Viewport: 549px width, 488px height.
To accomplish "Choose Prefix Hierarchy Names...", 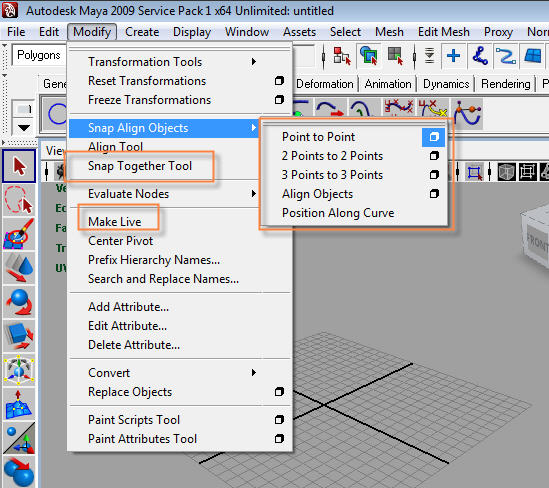I will [154, 260].
